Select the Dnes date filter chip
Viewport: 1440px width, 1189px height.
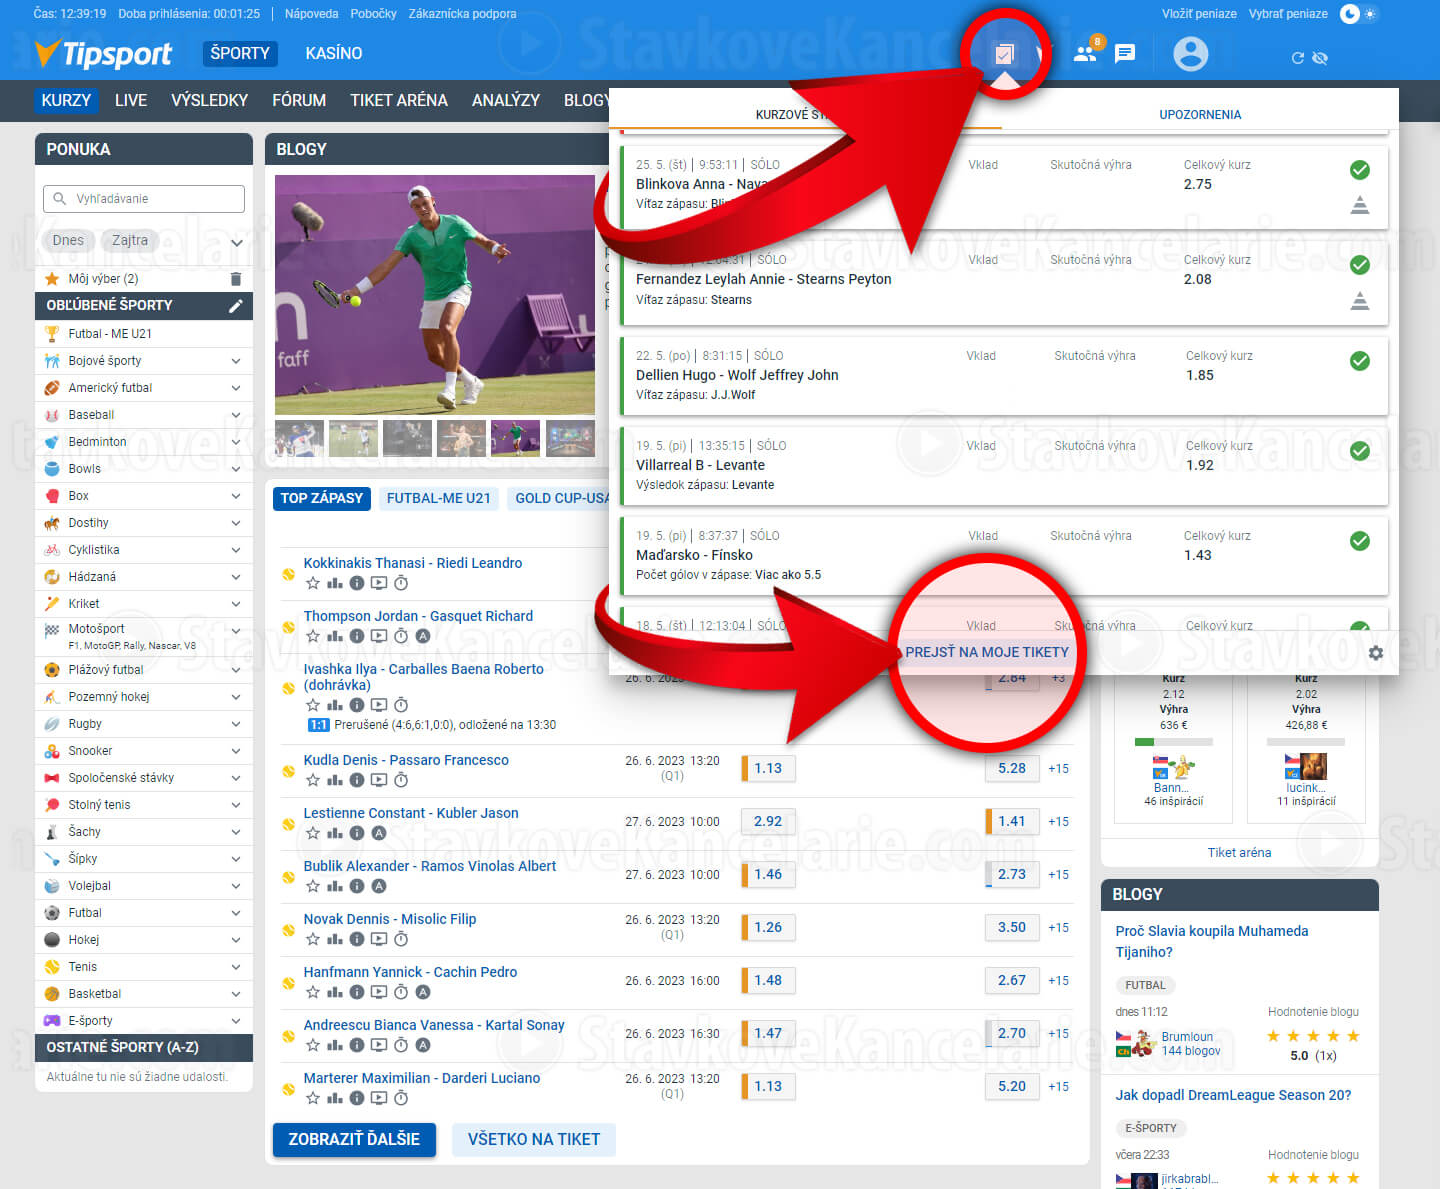click(x=68, y=240)
